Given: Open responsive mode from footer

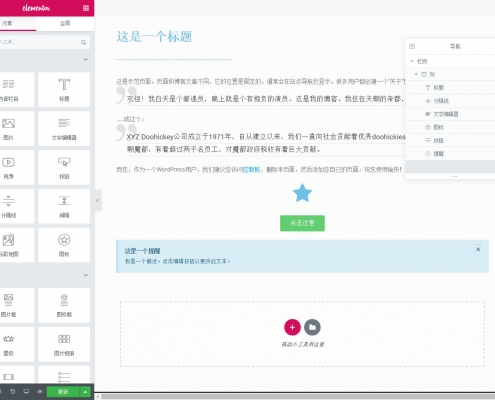Looking at the screenshot, I should (x=26, y=392).
